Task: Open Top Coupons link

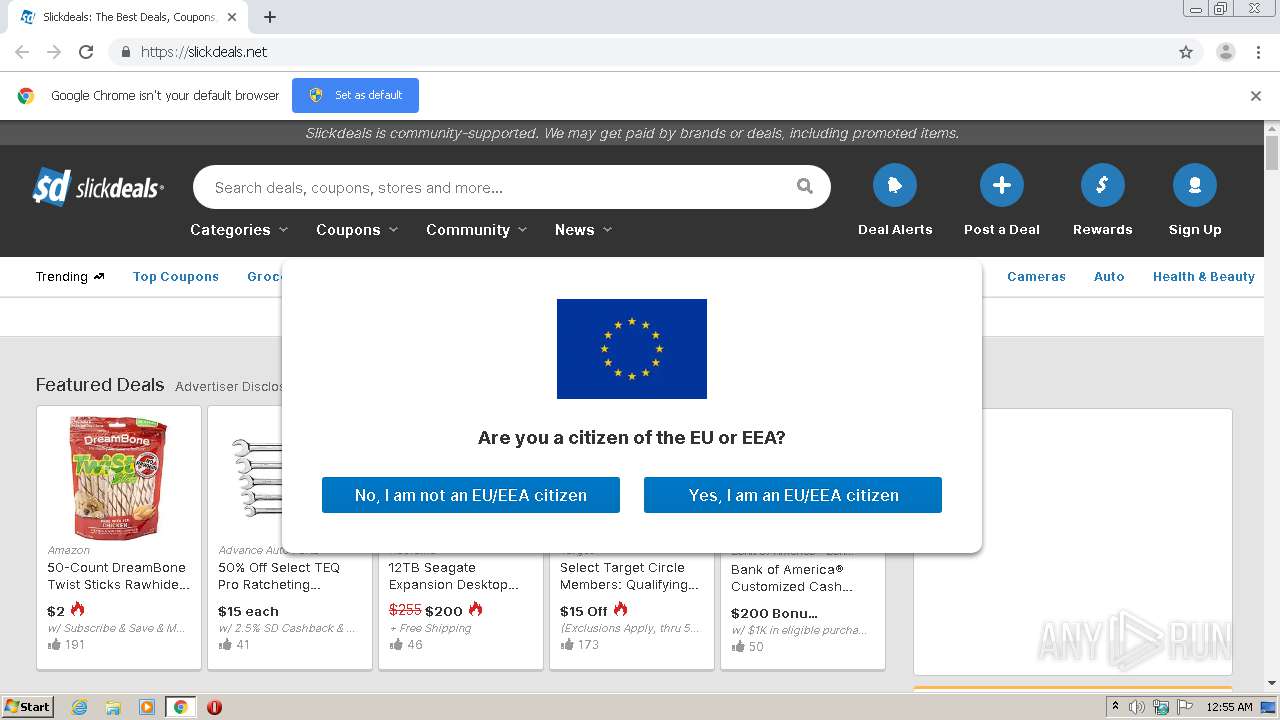Action: point(176,277)
